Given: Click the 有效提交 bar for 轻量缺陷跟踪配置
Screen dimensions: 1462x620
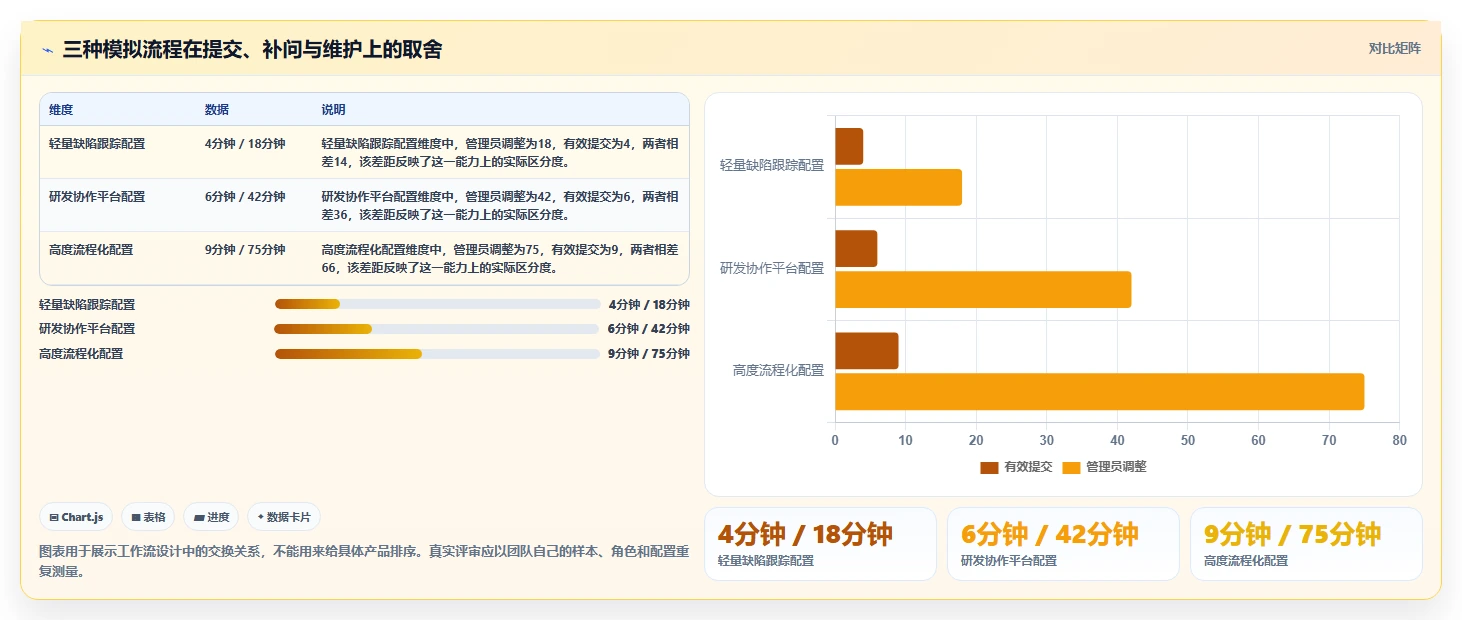Looking at the screenshot, I should click(x=849, y=147).
